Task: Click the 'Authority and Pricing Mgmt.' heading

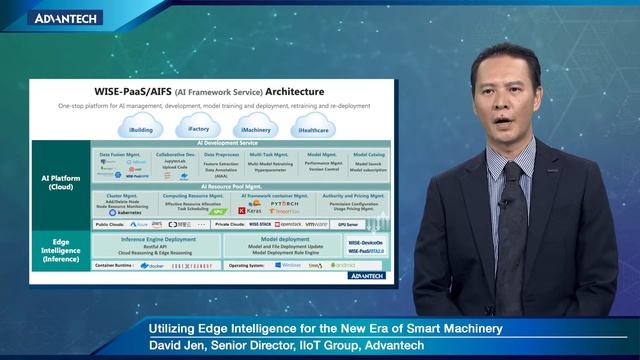Action: point(353,196)
